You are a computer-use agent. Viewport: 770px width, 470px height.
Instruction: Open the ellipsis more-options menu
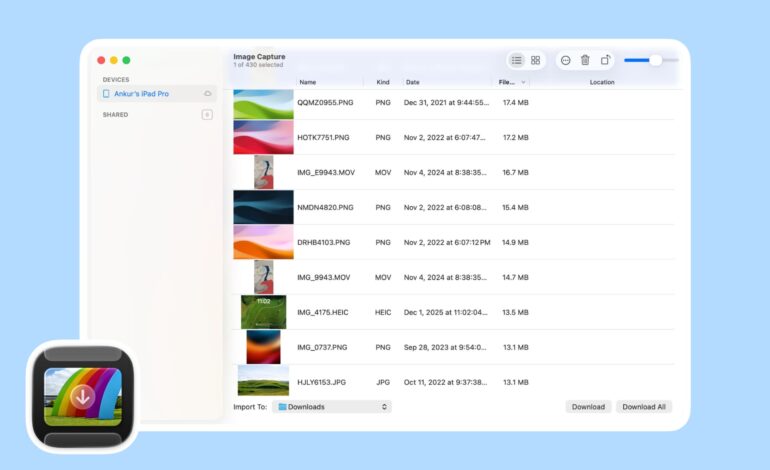[565, 60]
